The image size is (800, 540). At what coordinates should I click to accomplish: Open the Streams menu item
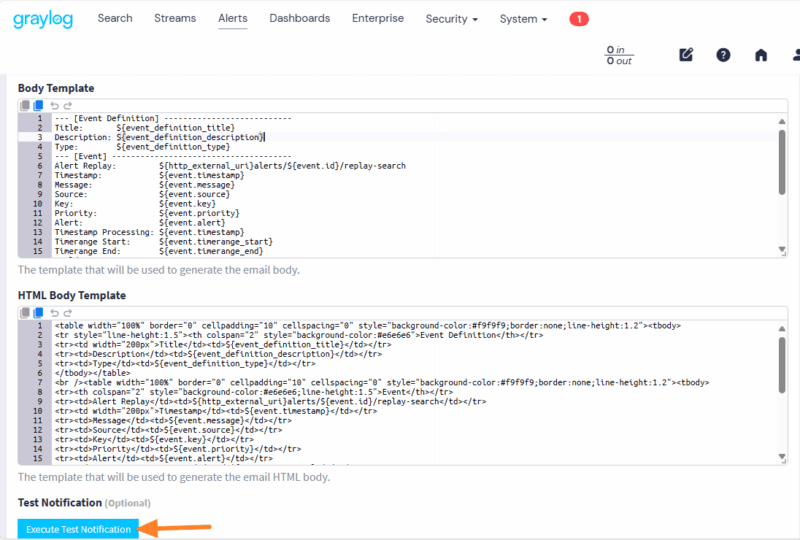click(175, 18)
